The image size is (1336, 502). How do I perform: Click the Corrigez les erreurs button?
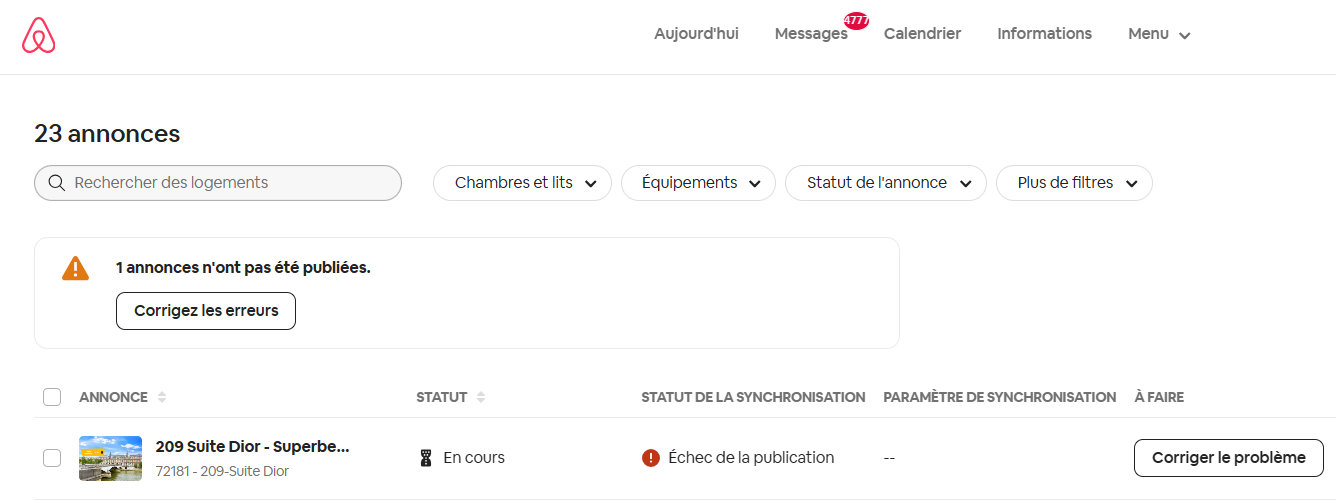tap(206, 311)
